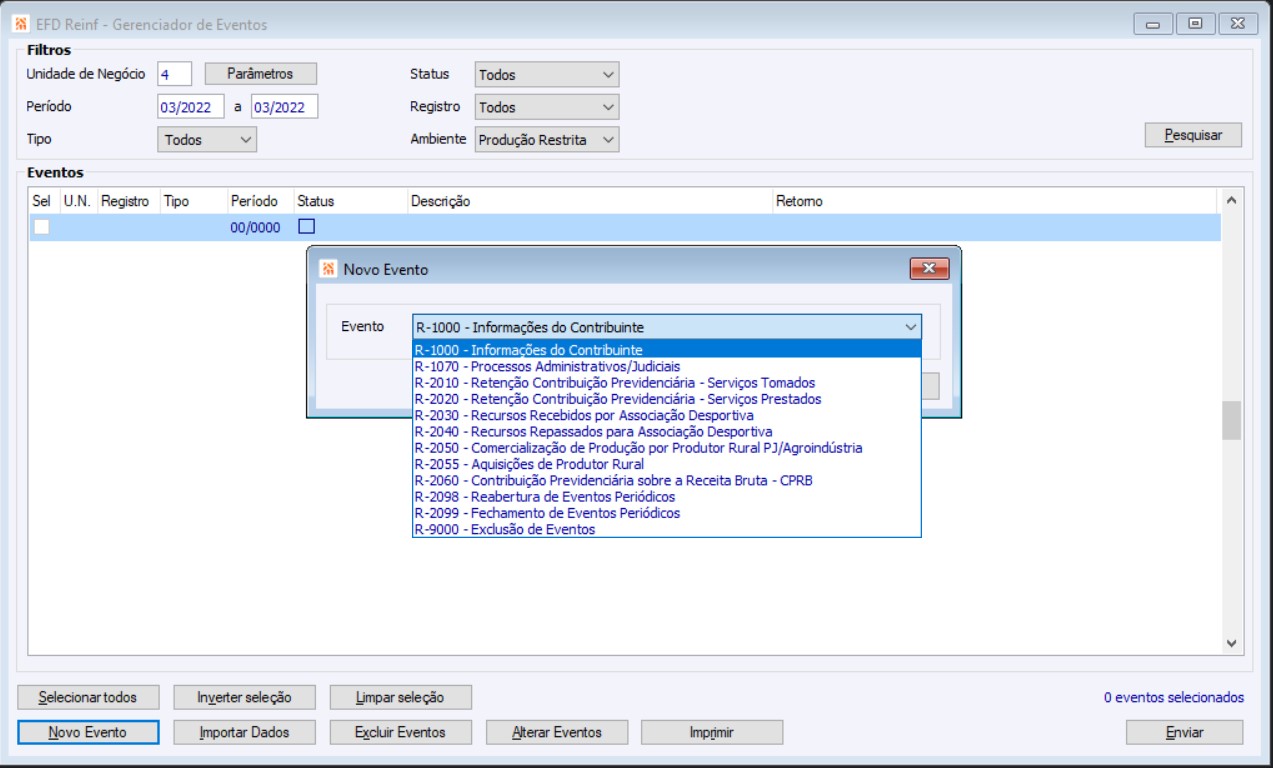1273x768 pixels.
Task: Select R-2050 Comercialização de Produção Rural
Action: (667, 448)
